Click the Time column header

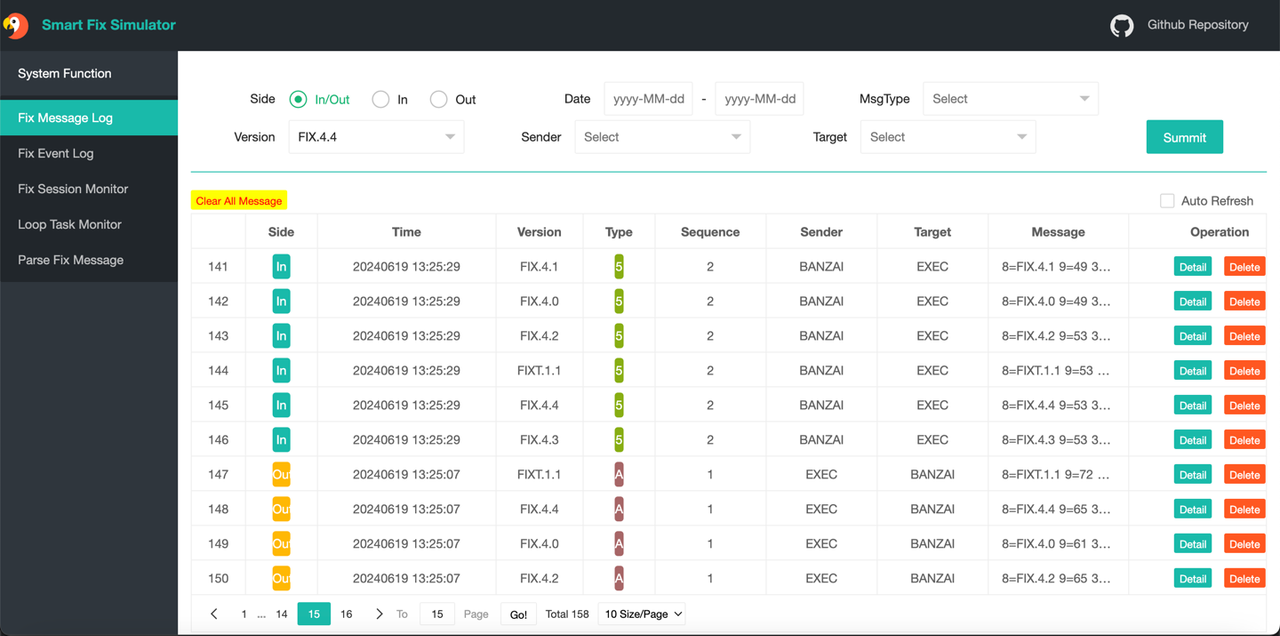(406, 232)
